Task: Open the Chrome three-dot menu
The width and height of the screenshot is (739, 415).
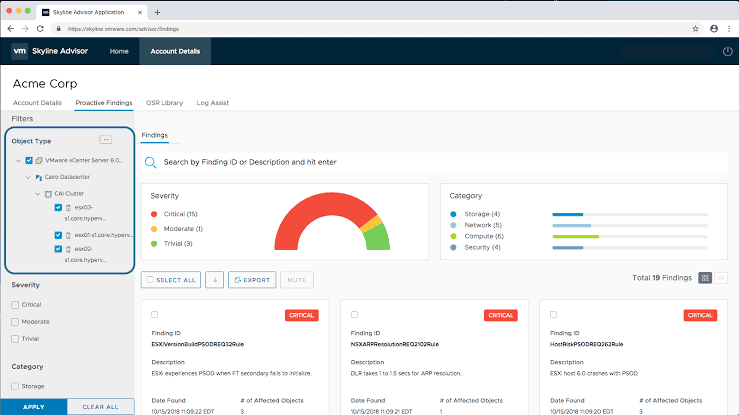Action: point(729,29)
